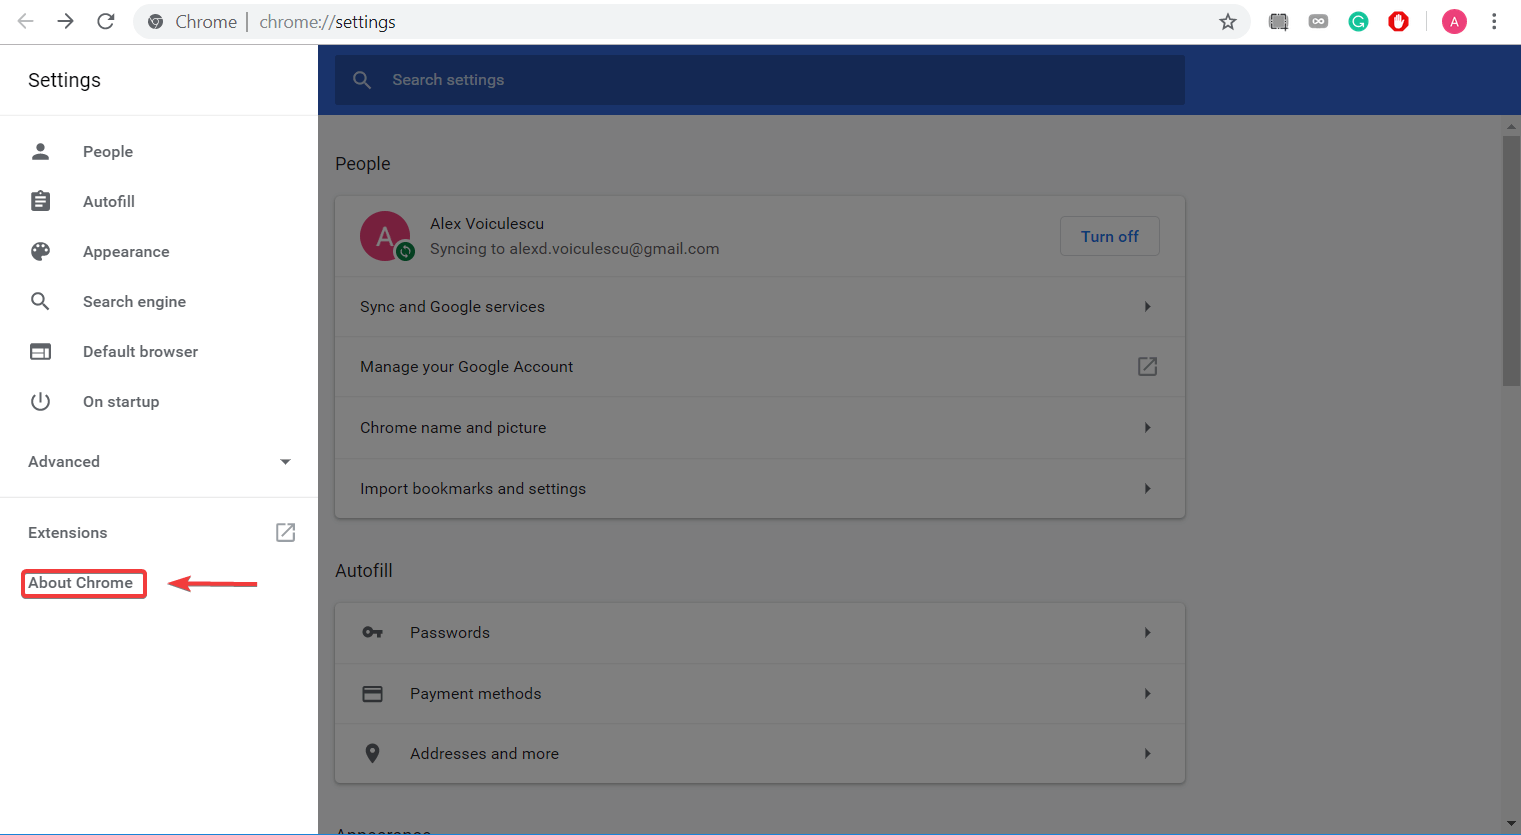The width and height of the screenshot is (1521, 835).
Task: Open the profile avatar in toolbar
Action: [x=1454, y=21]
